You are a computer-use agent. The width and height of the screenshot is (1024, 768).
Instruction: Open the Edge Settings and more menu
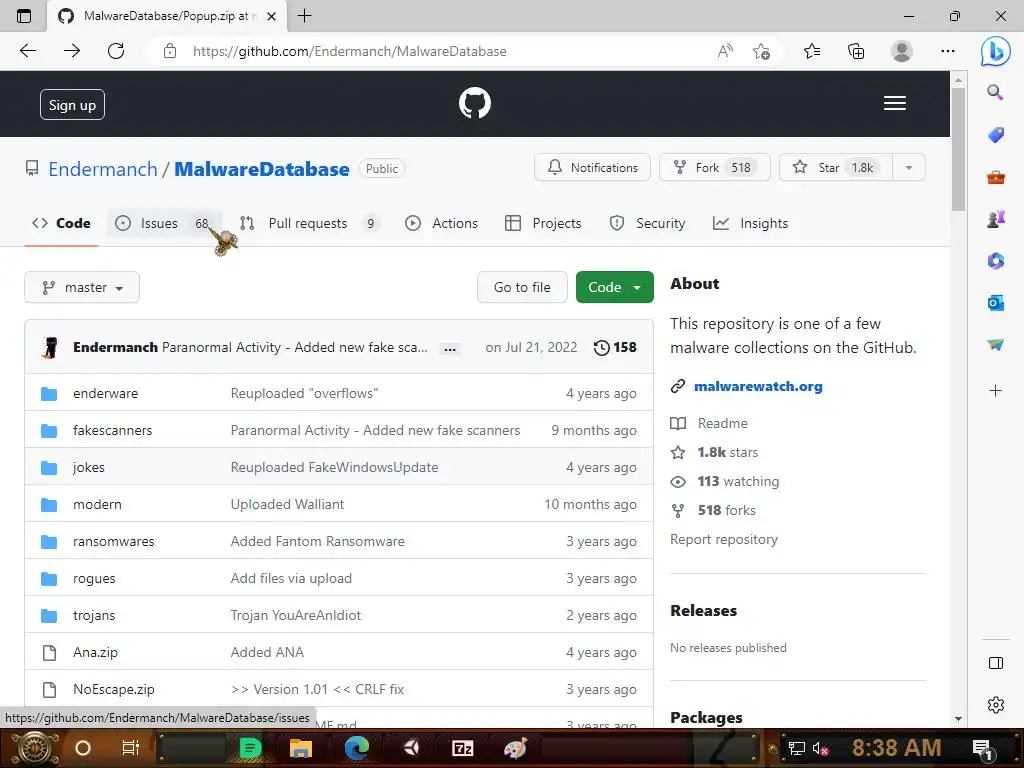(948, 51)
